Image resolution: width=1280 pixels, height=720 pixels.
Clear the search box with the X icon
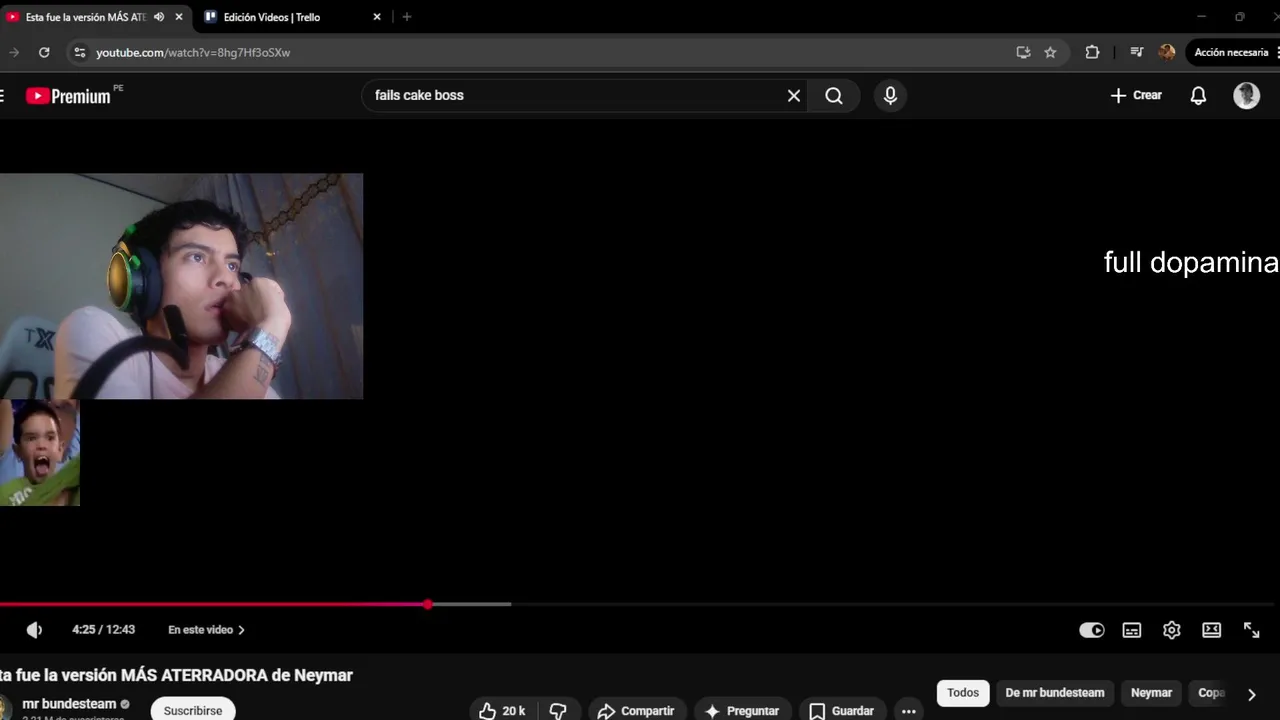[794, 96]
